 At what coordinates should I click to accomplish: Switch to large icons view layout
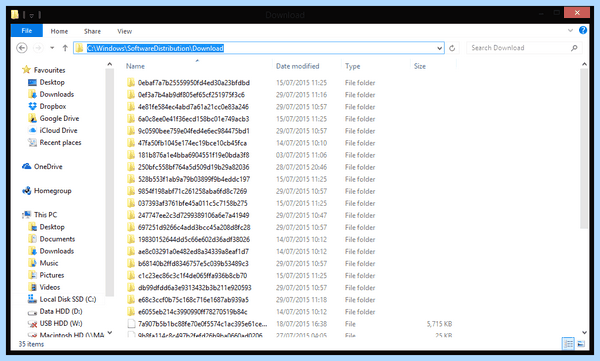[581, 344]
